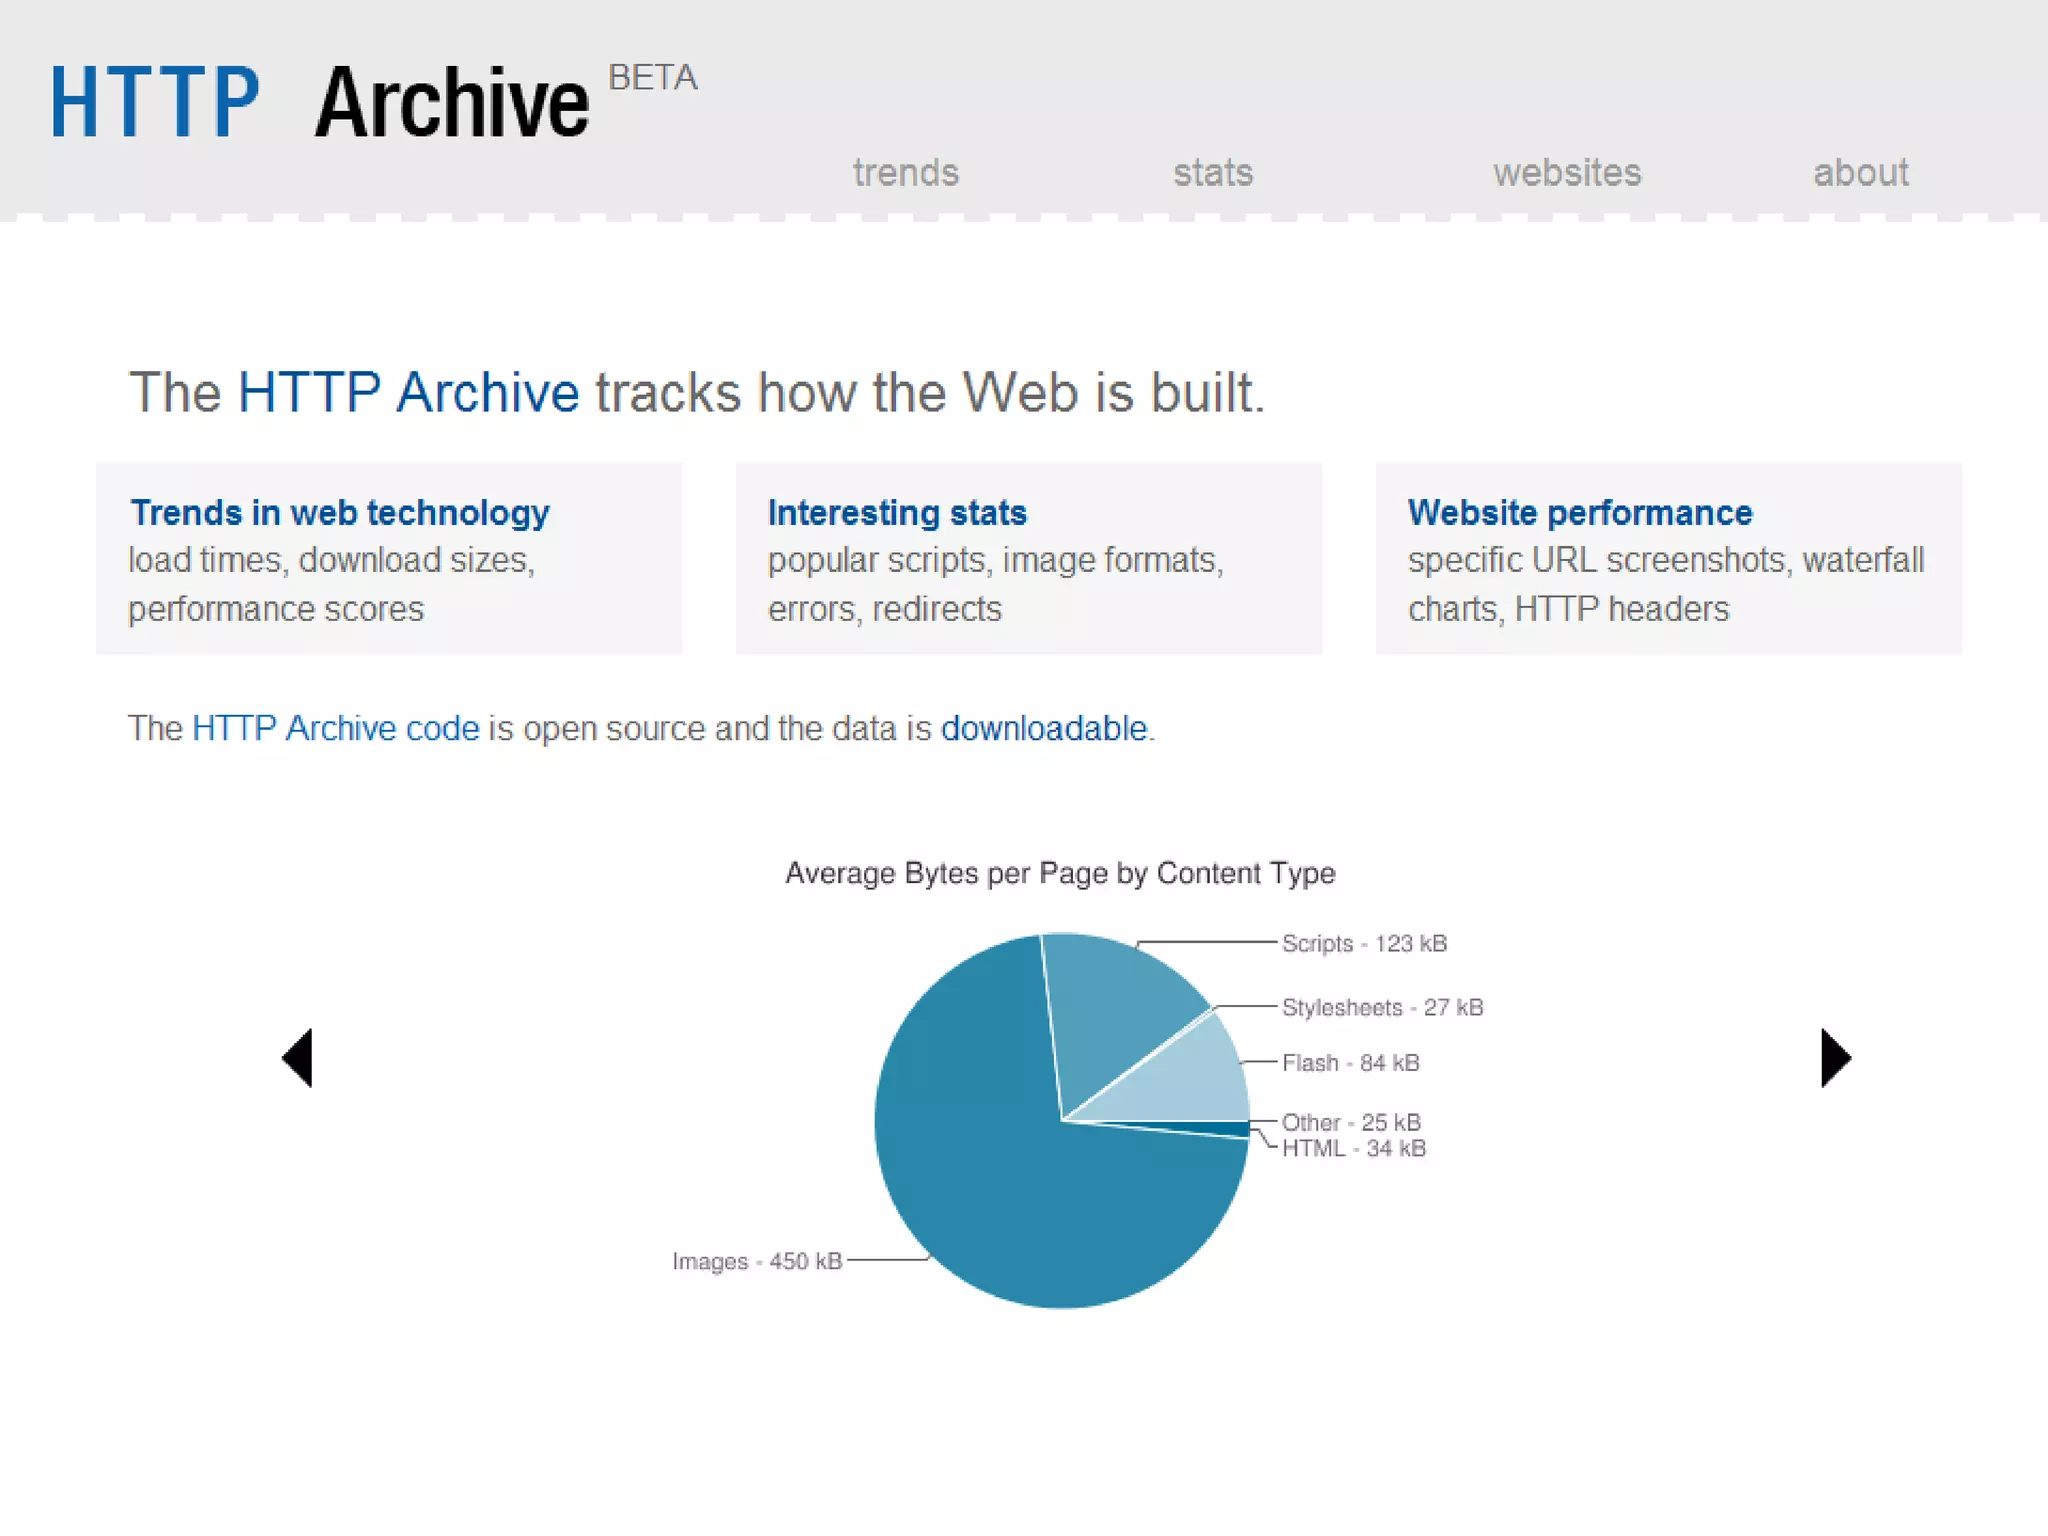Click the text specific URL screenshots, waterfall
The width and height of the screenshot is (2048, 1536).
coord(1666,560)
